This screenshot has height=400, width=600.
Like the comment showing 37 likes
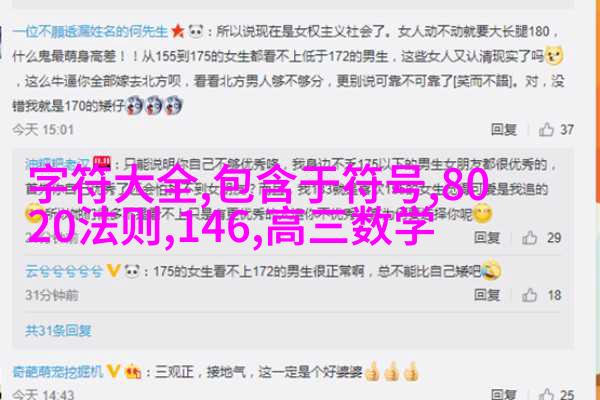[556, 130]
